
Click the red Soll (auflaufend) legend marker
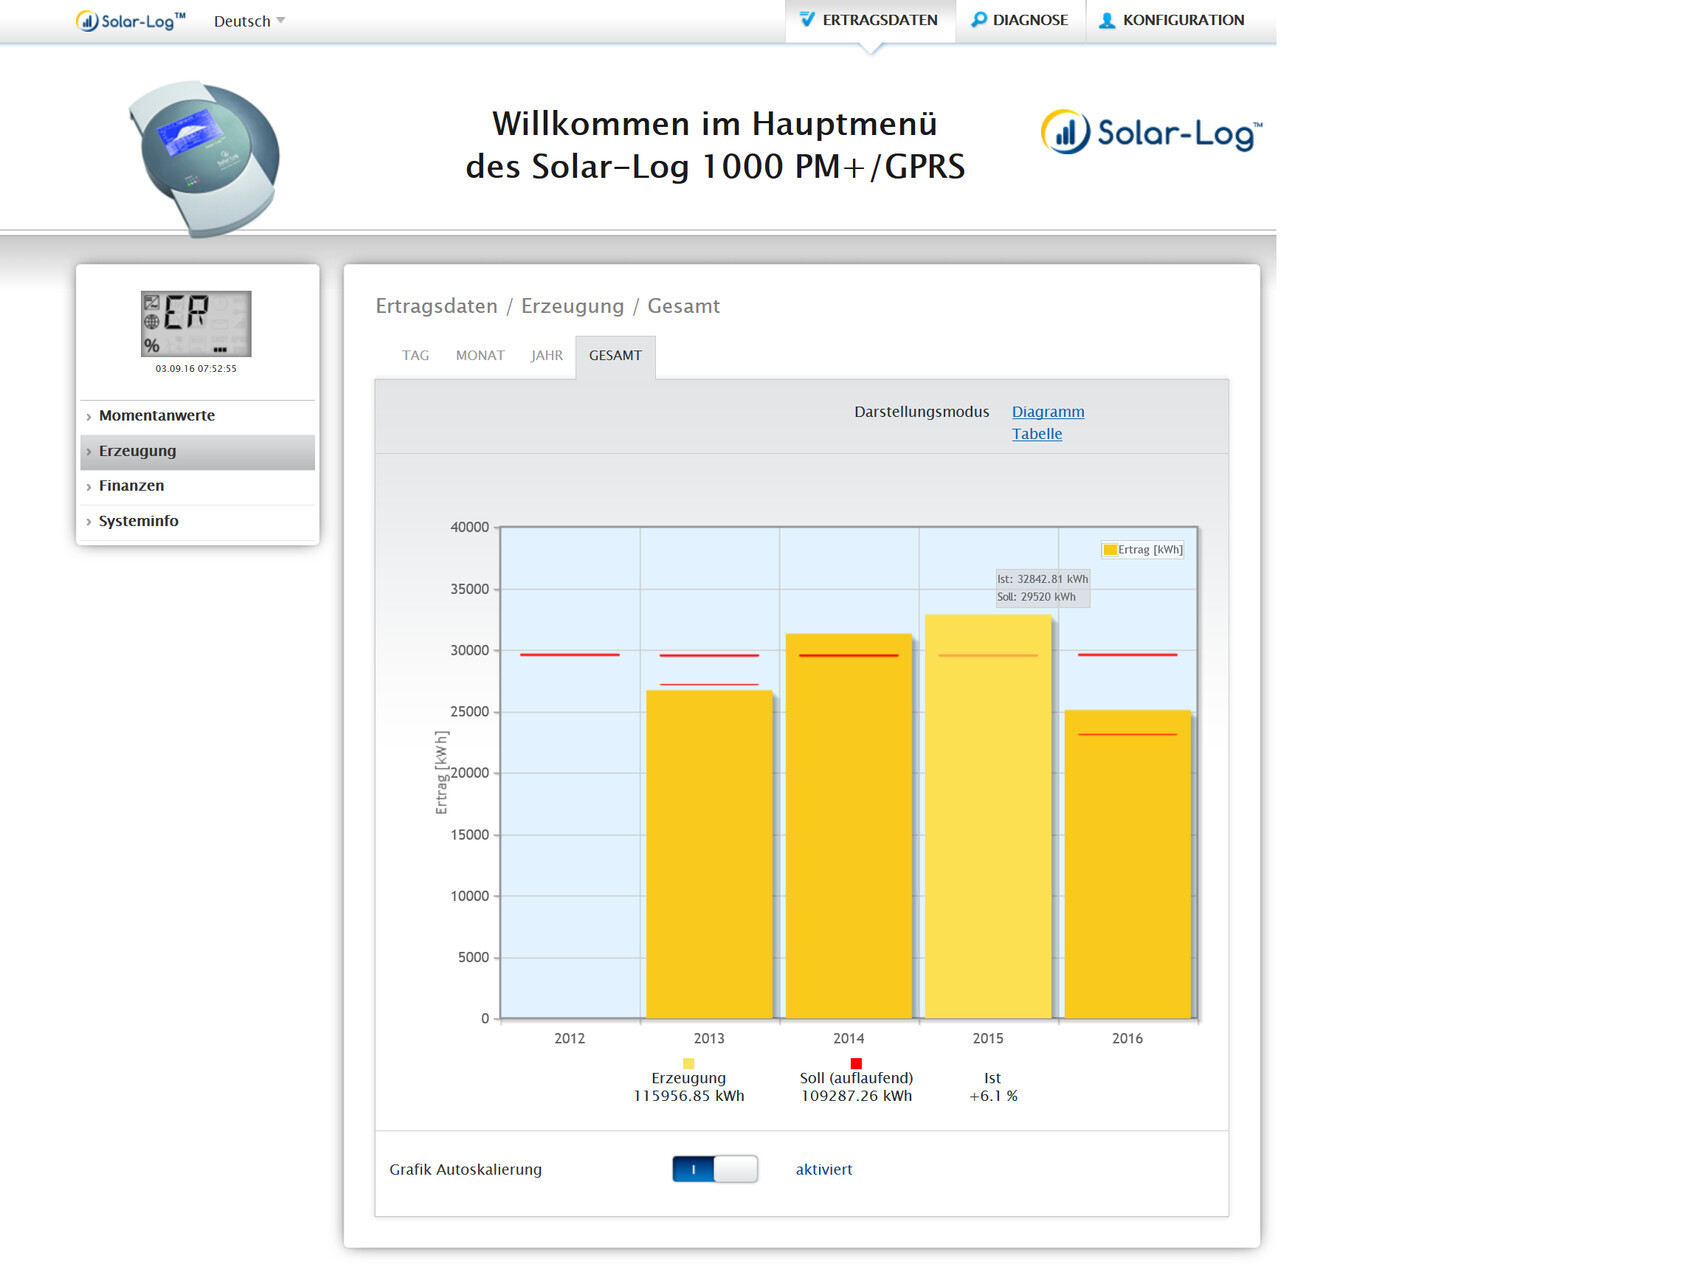856,1063
